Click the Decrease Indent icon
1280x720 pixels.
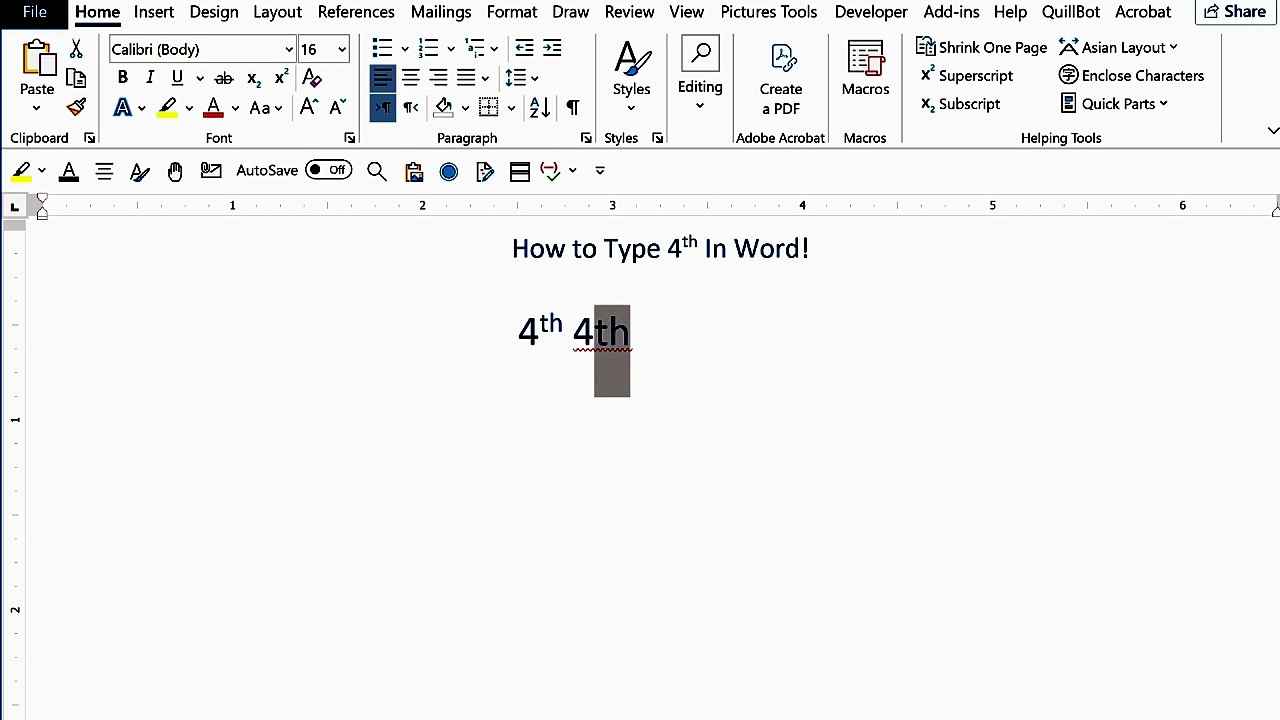524,48
